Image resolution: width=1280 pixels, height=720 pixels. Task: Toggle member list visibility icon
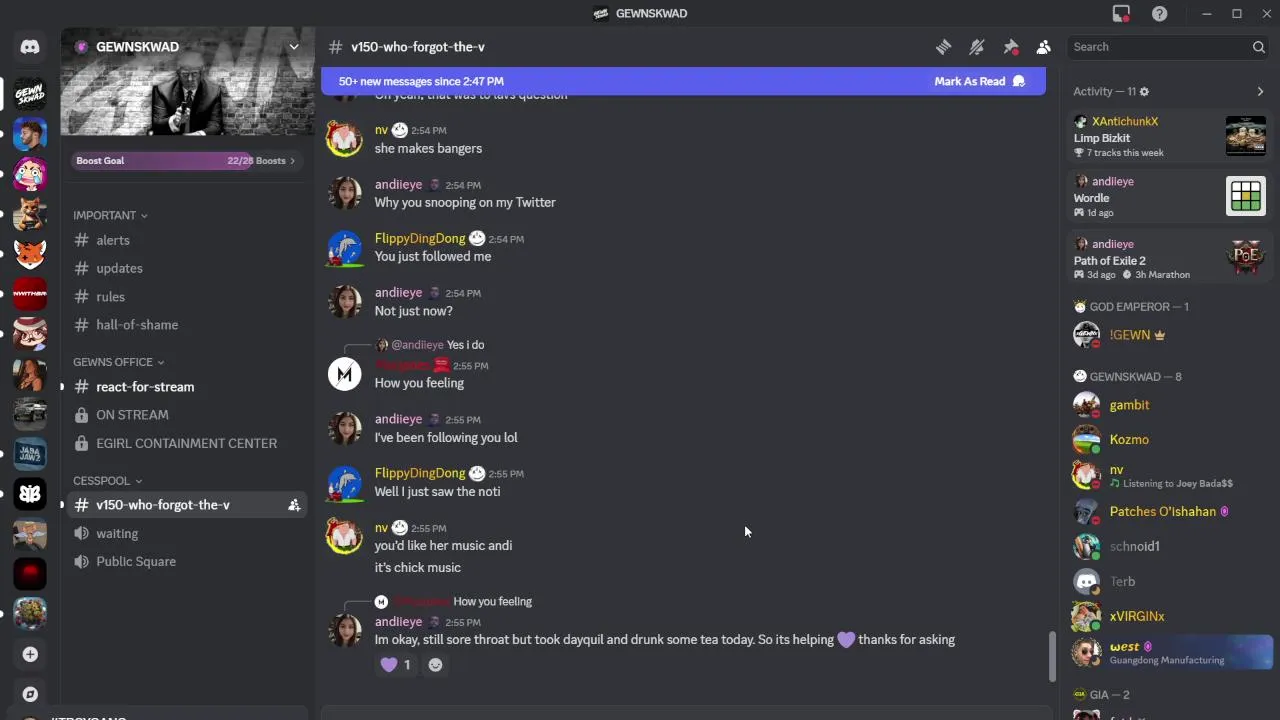1044,47
